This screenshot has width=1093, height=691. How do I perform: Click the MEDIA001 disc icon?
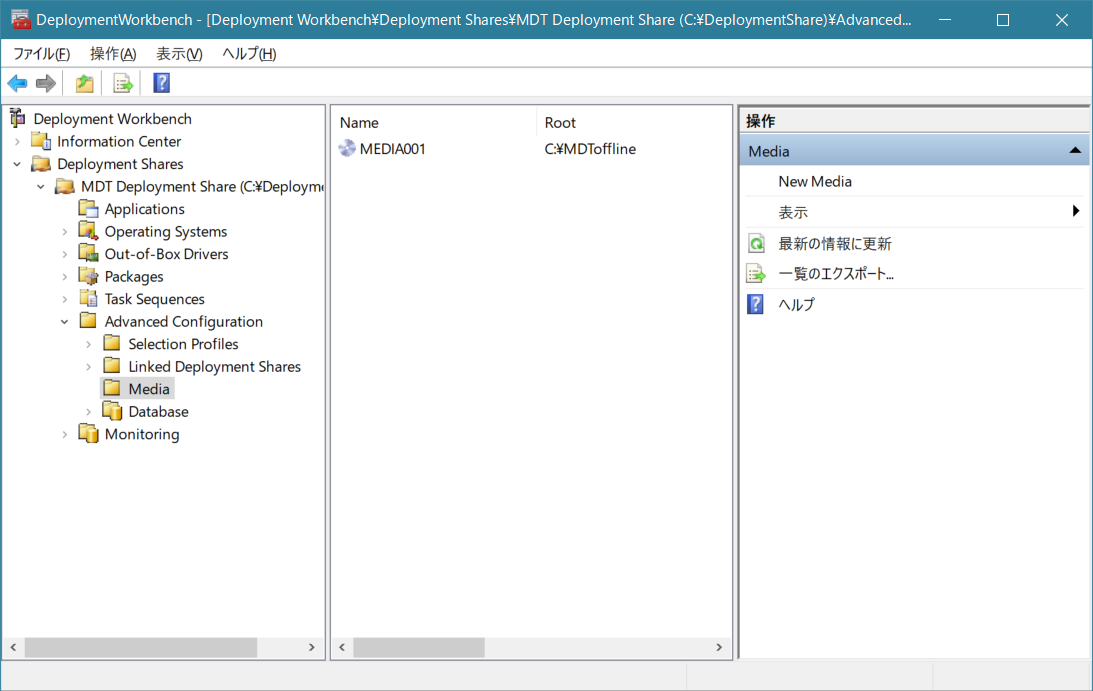(347, 149)
